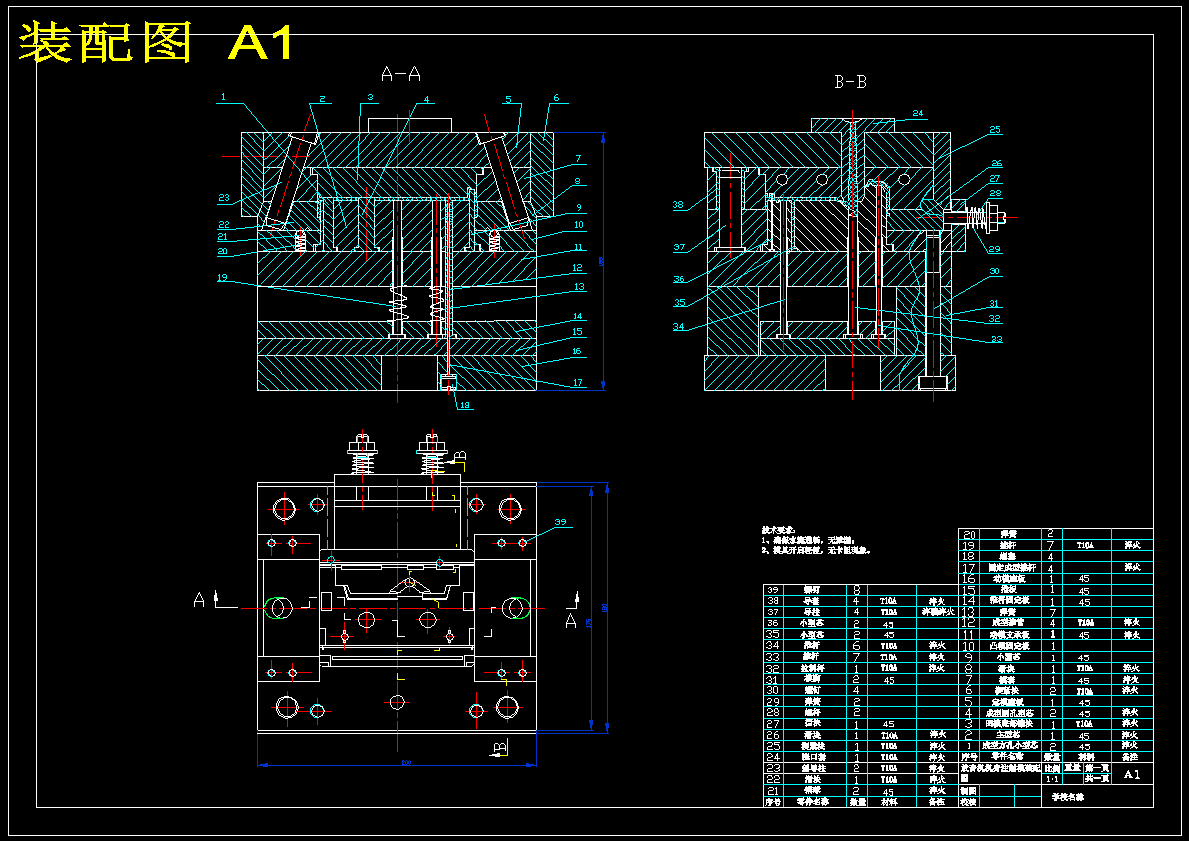Image resolution: width=1189 pixels, height=841 pixels.
Task: Click the yellow title '装配图 A1'
Action: click(x=156, y=44)
